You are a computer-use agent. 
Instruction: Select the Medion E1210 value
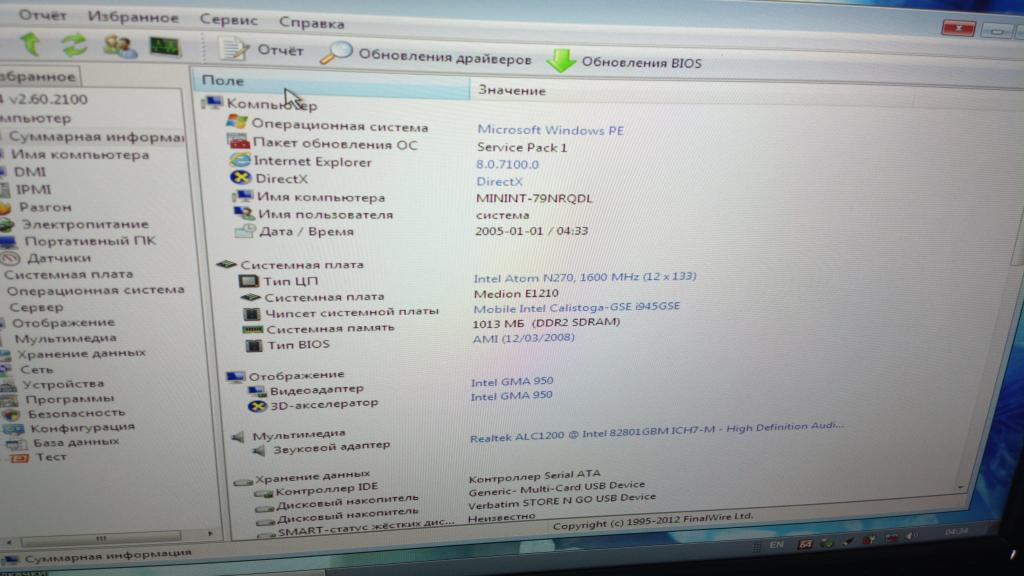(x=516, y=294)
